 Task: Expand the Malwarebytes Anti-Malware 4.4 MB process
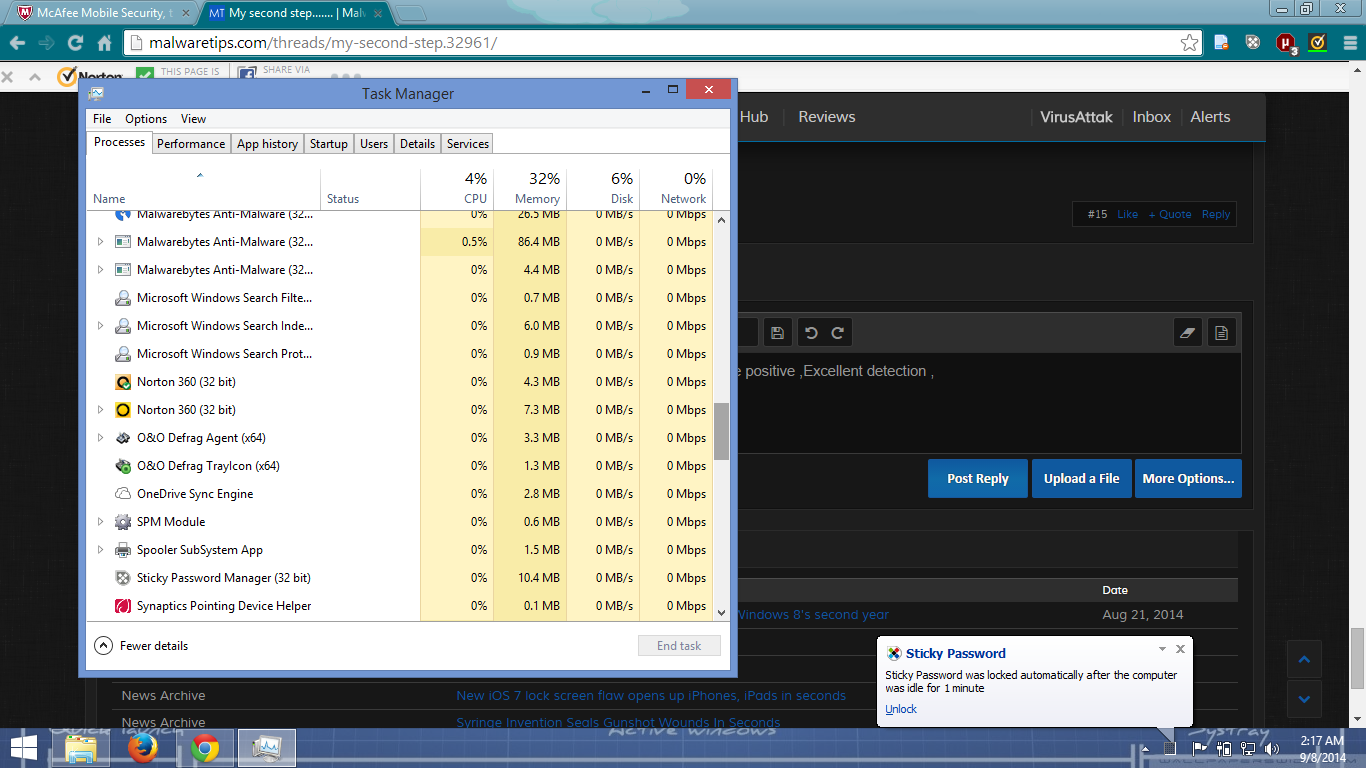click(x=100, y=270)
